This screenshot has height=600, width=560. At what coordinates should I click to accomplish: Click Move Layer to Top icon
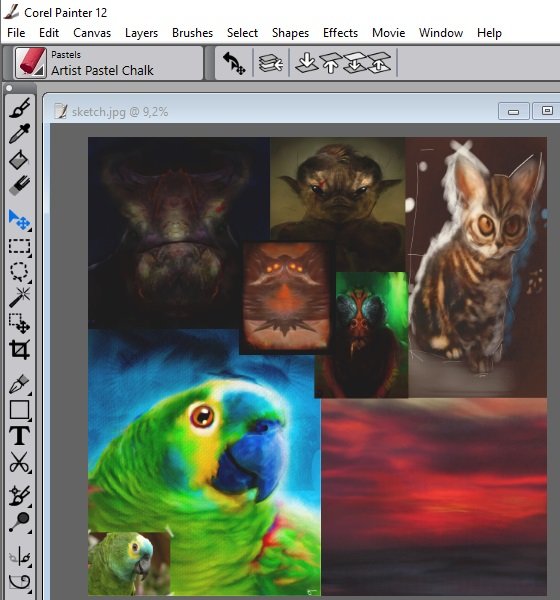click(x=331, y=63)
